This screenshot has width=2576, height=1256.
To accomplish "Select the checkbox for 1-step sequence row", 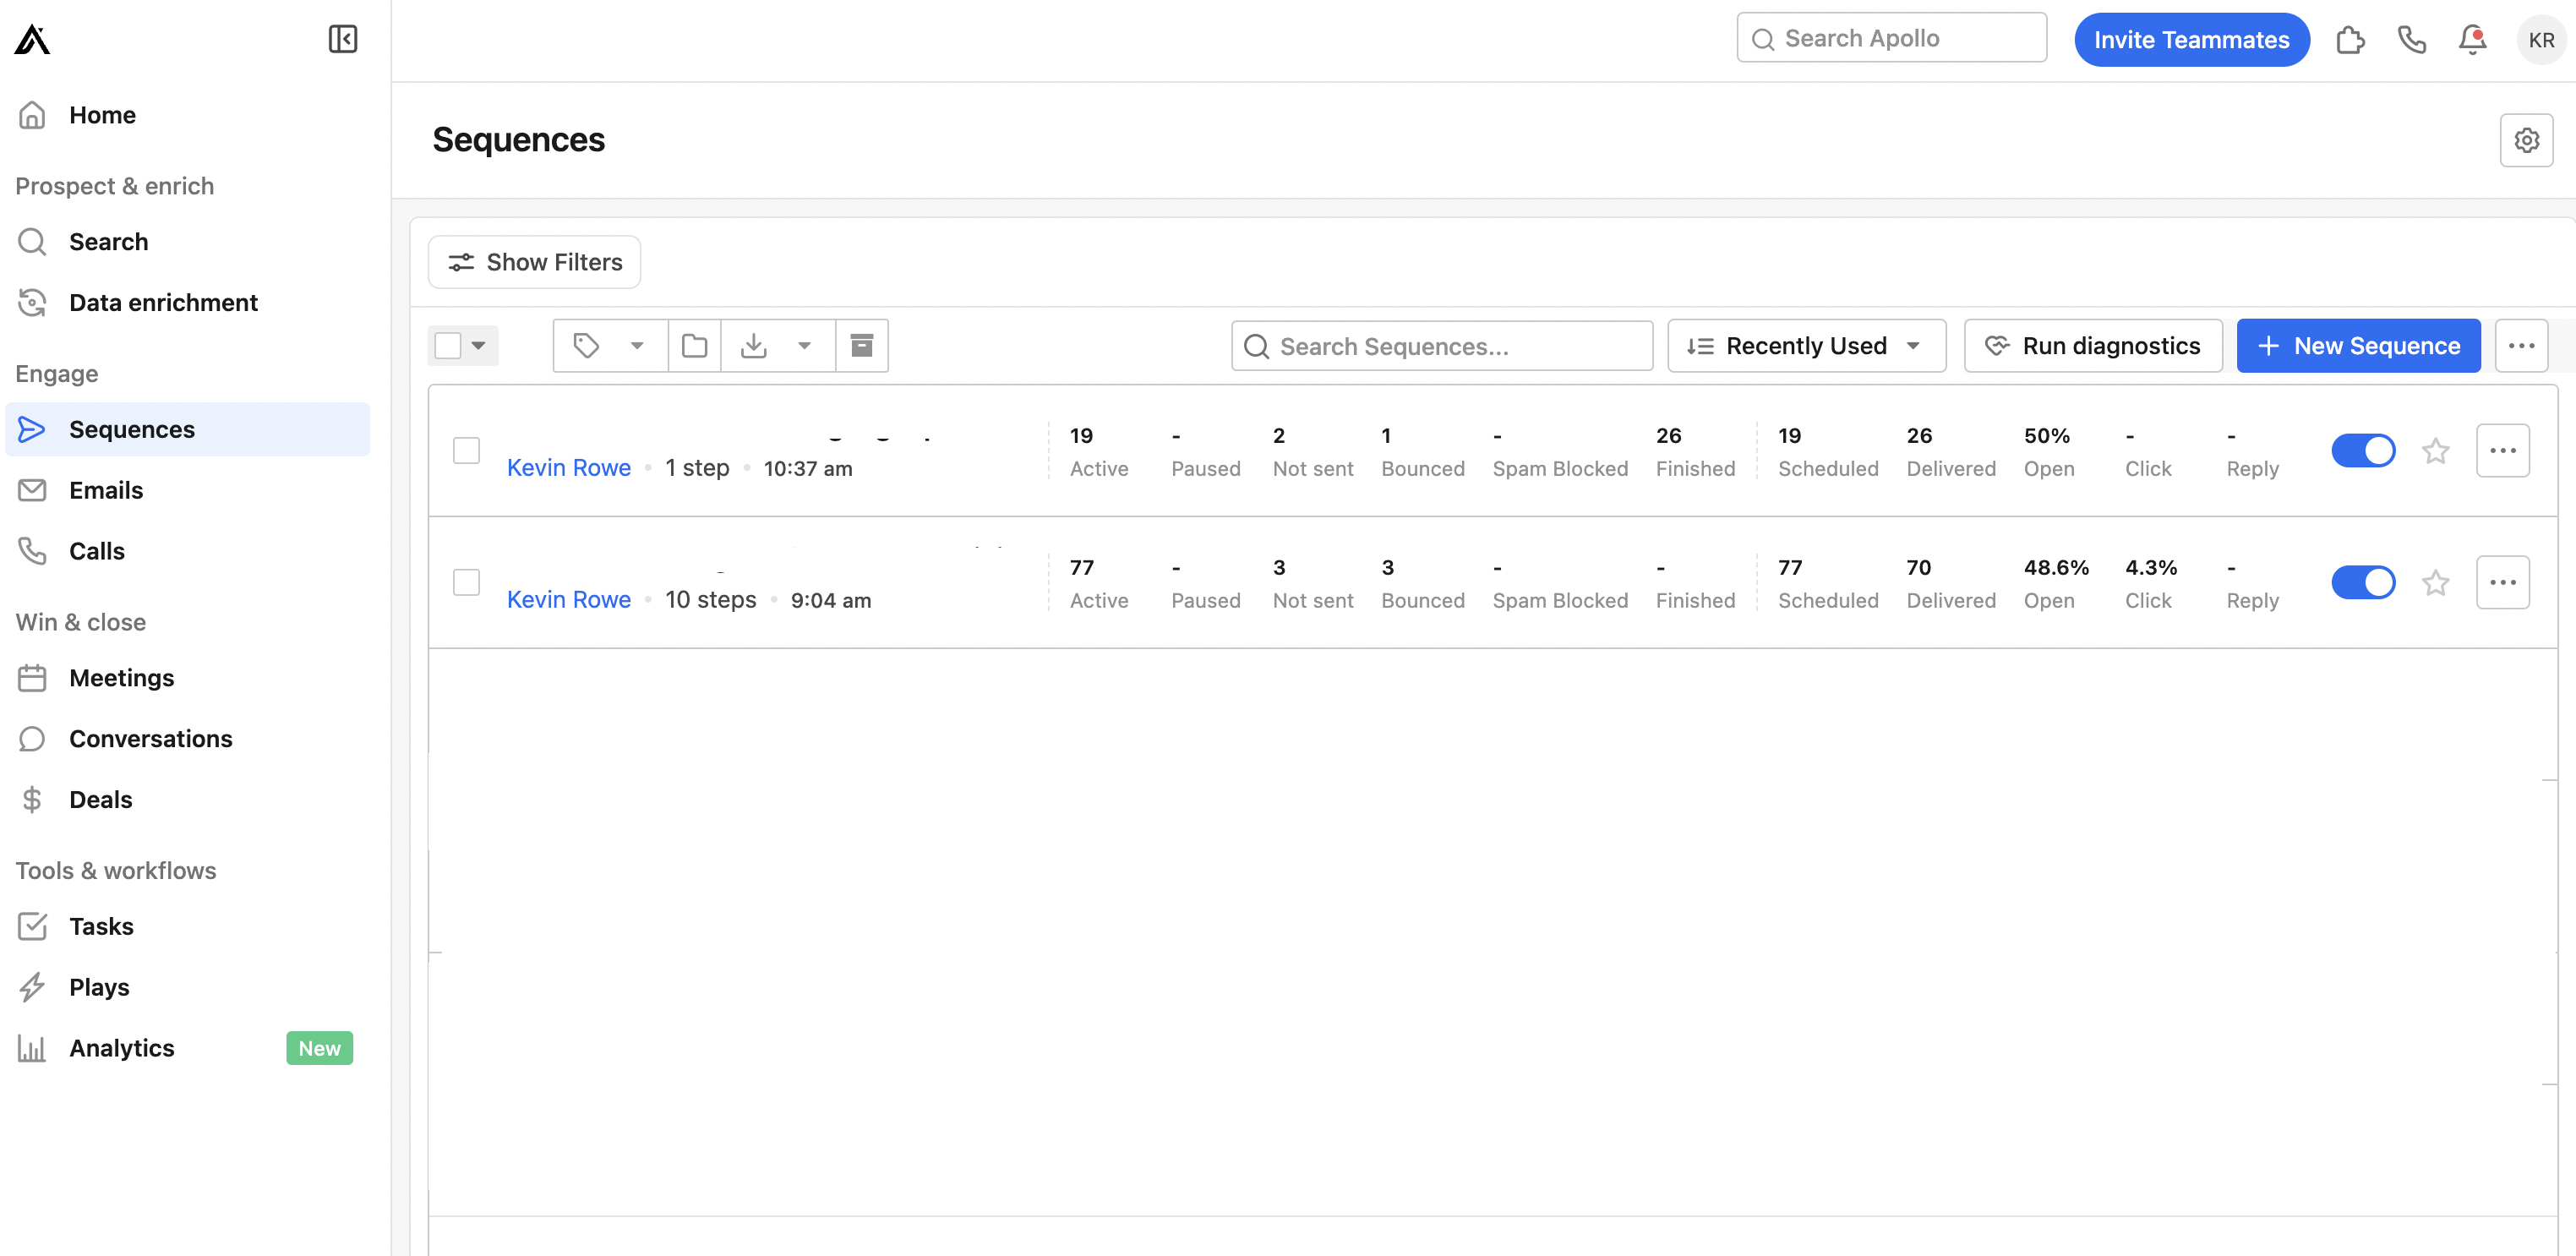I will click(467, 451).
